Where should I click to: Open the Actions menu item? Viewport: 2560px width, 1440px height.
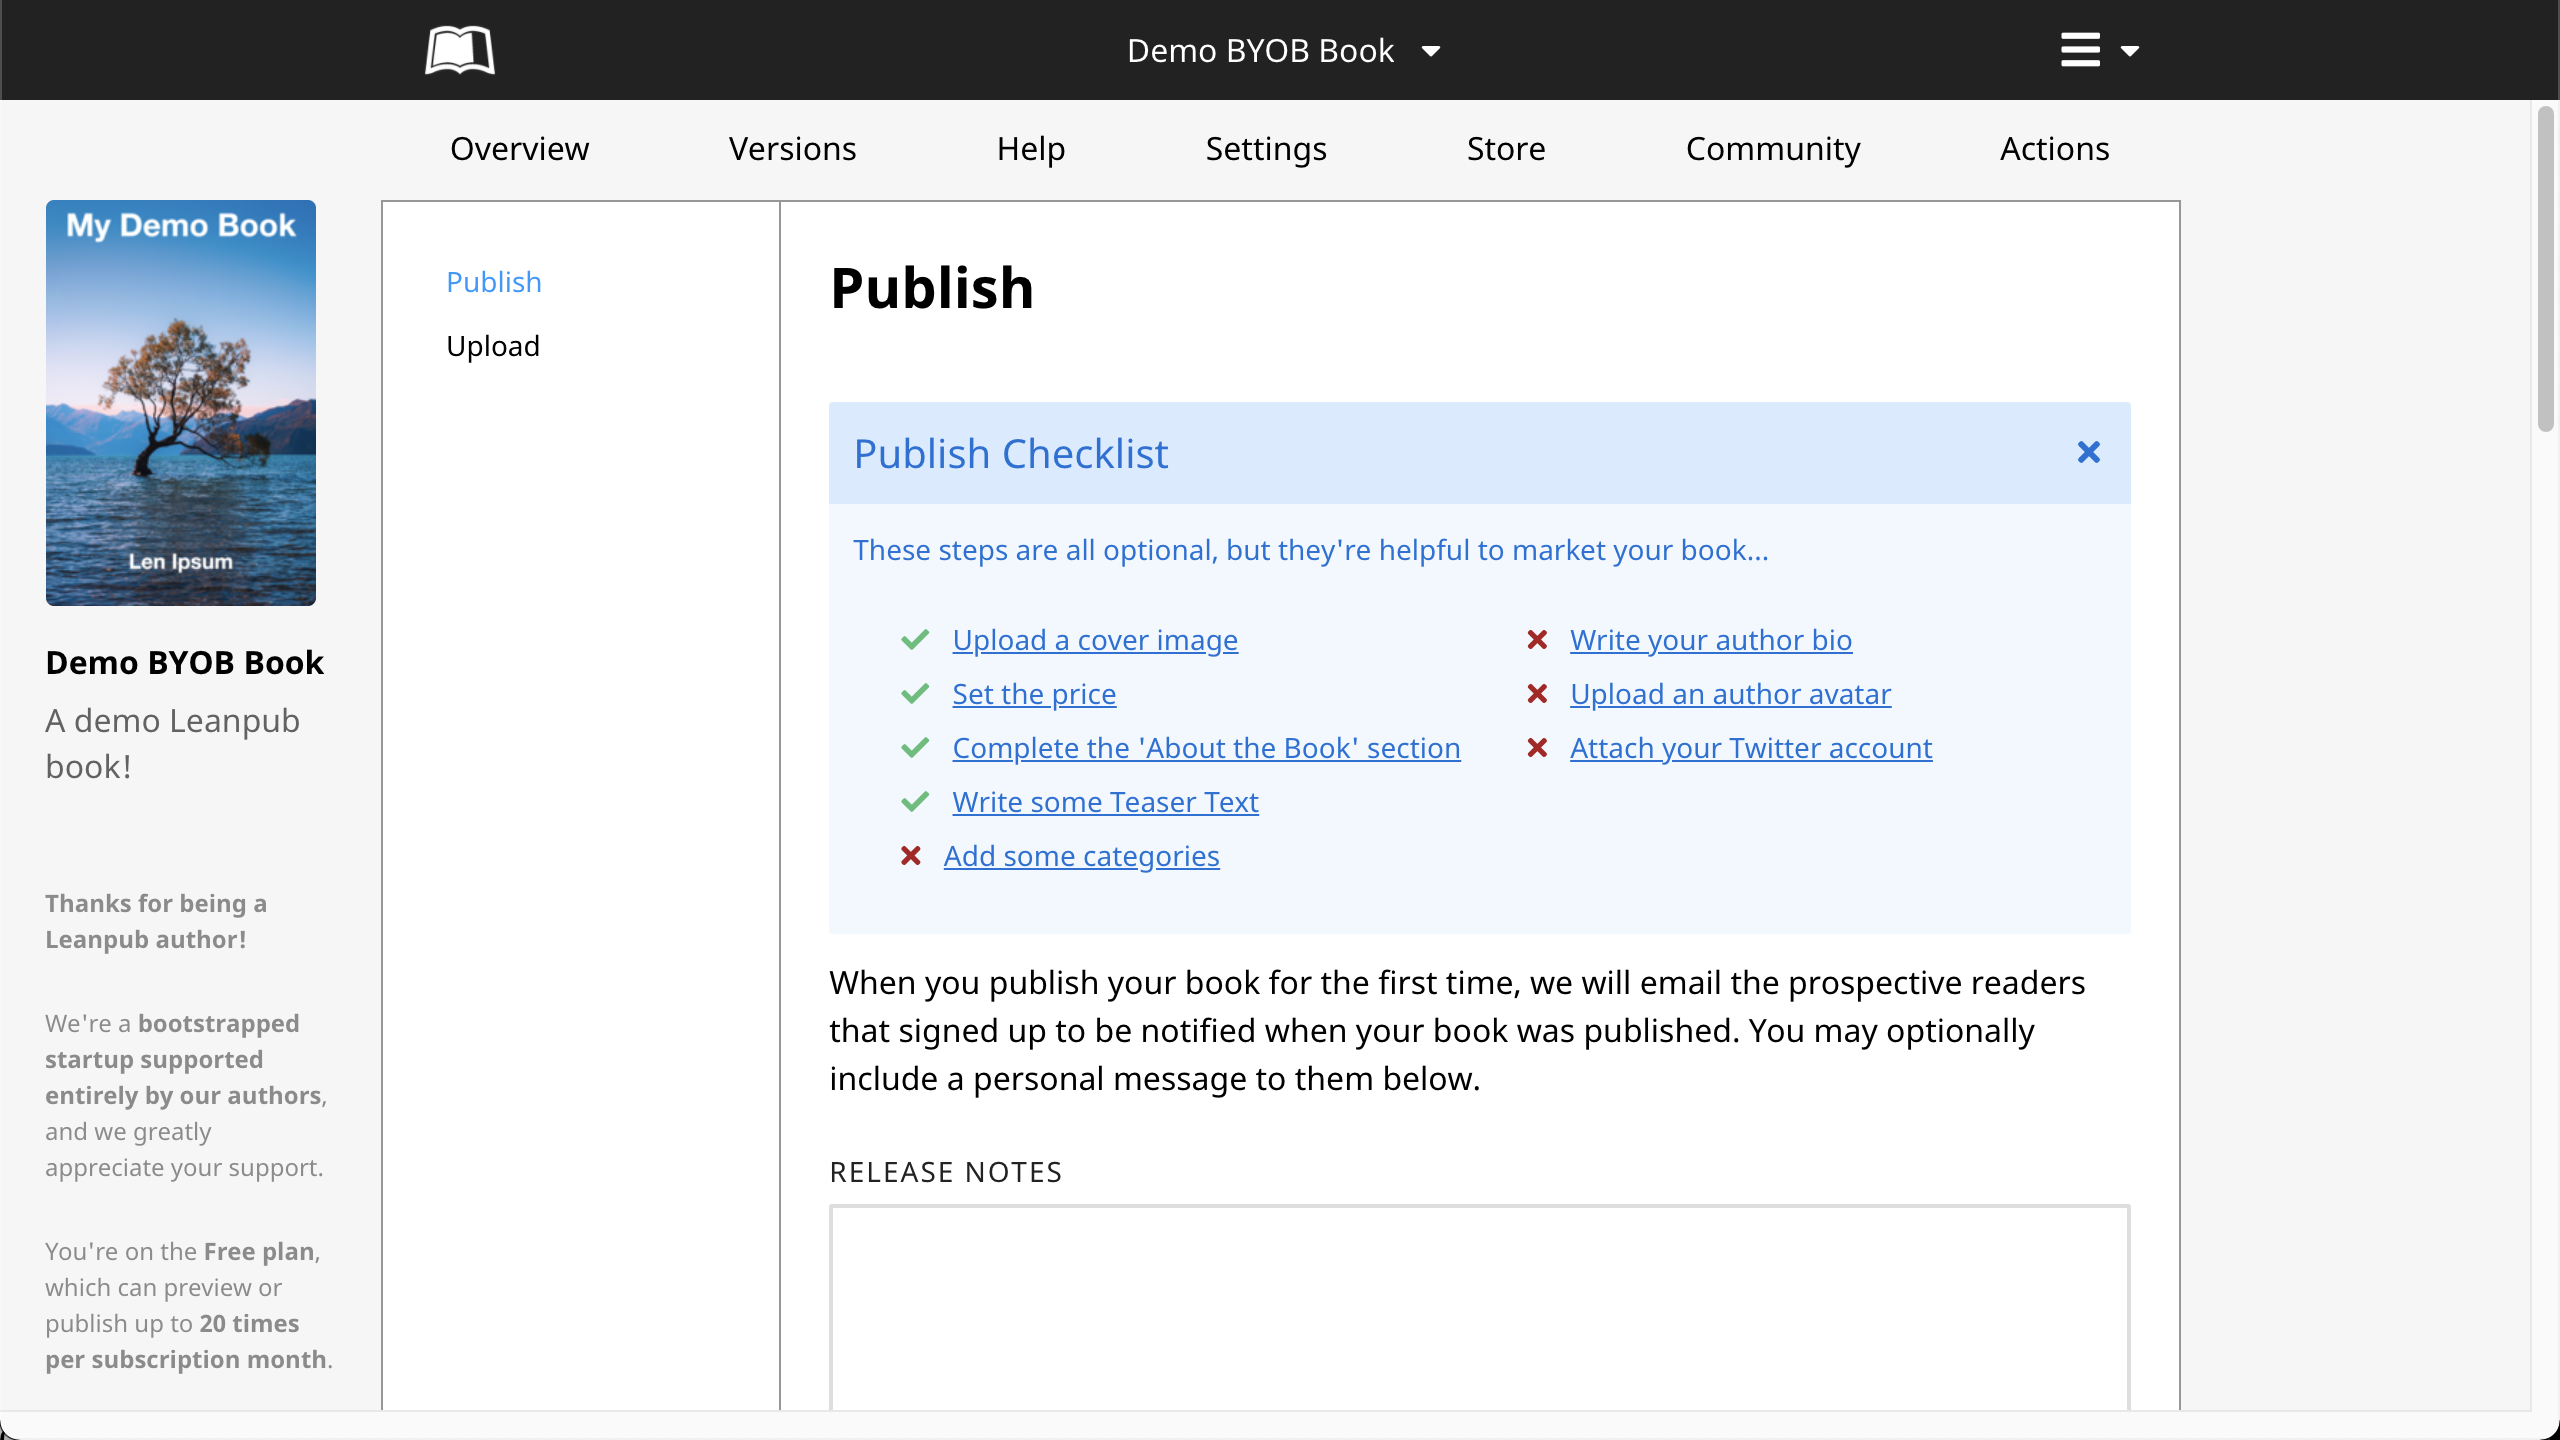2054,149
